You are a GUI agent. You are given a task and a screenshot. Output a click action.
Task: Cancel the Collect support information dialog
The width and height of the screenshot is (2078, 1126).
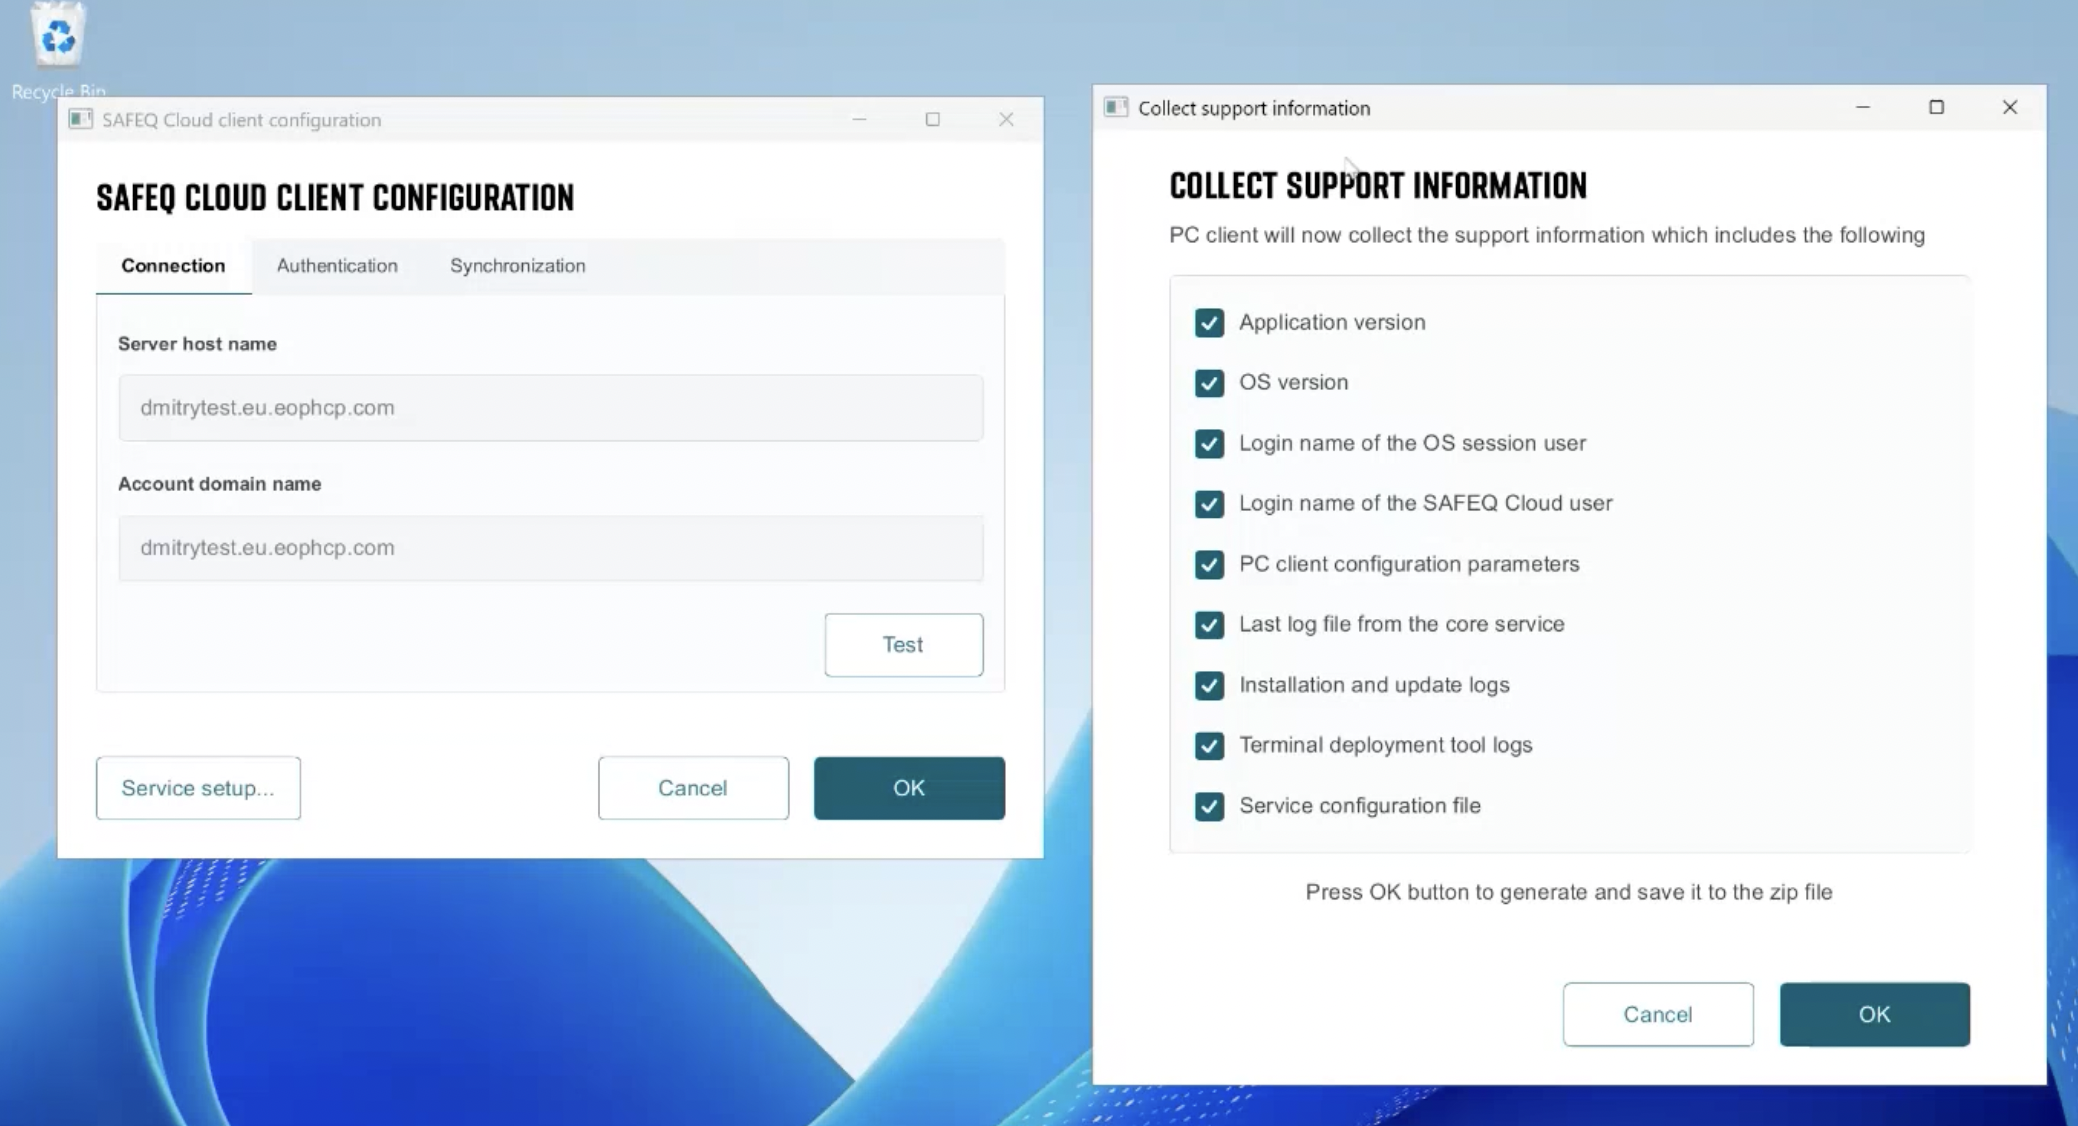1658,1014
